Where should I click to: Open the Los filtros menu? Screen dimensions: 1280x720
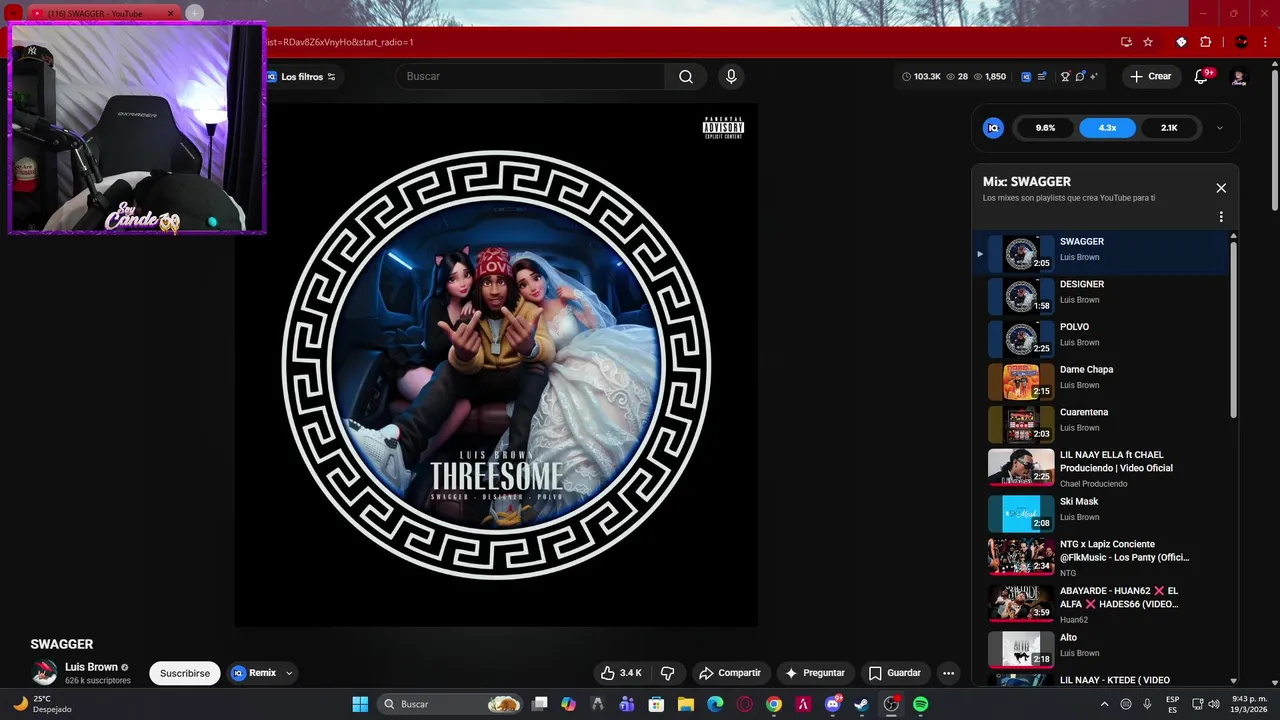[x=302, y=76]
